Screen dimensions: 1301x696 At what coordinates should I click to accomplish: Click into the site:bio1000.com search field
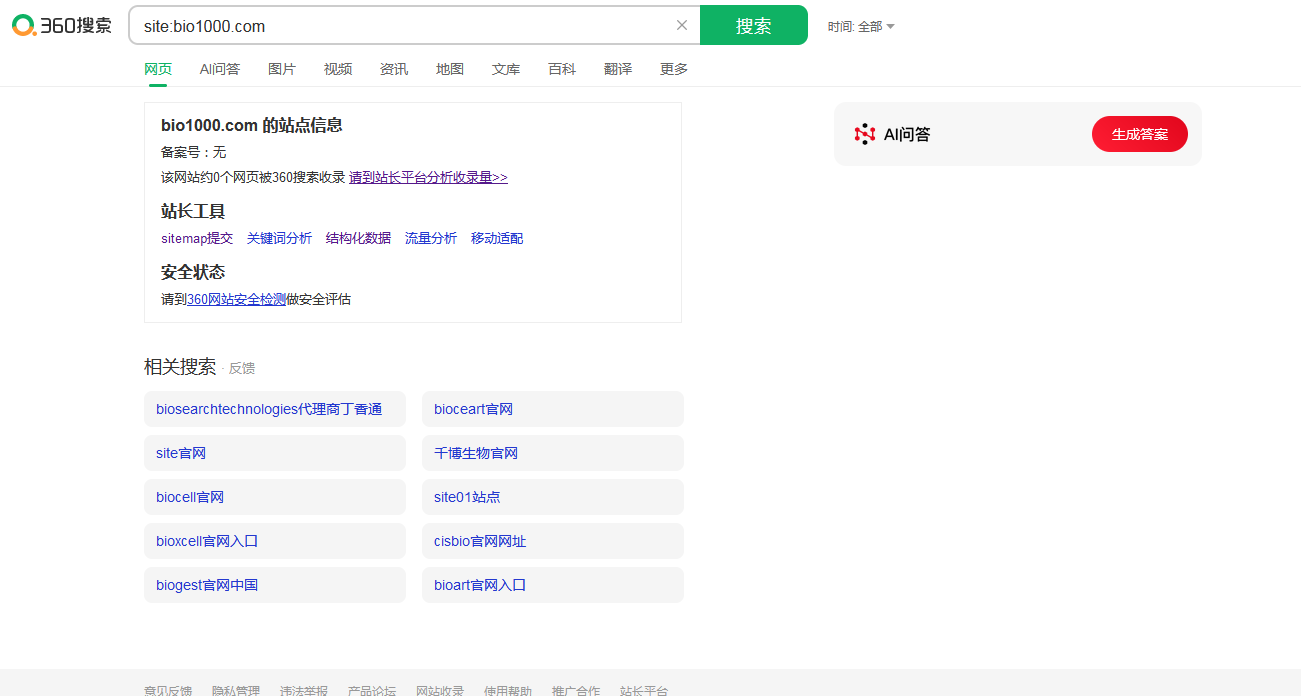coord(400,26)
